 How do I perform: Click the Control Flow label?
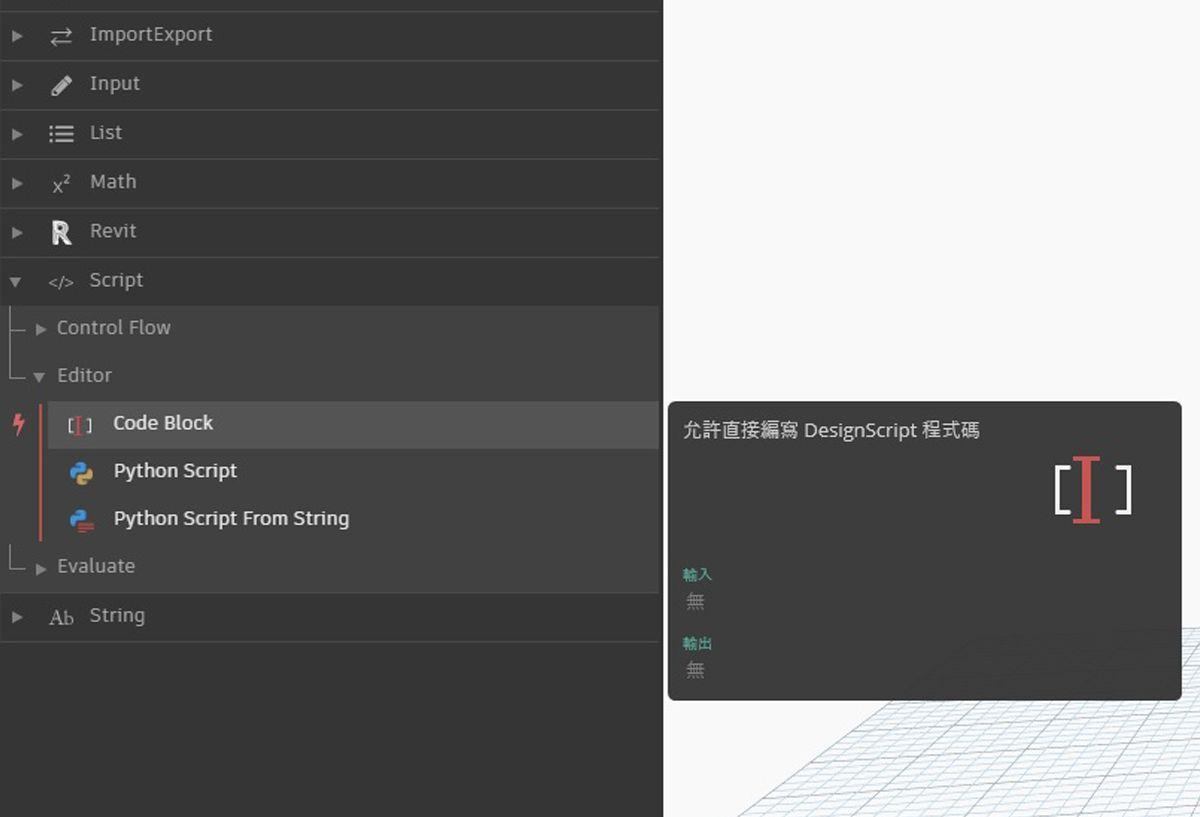point(114,327)
